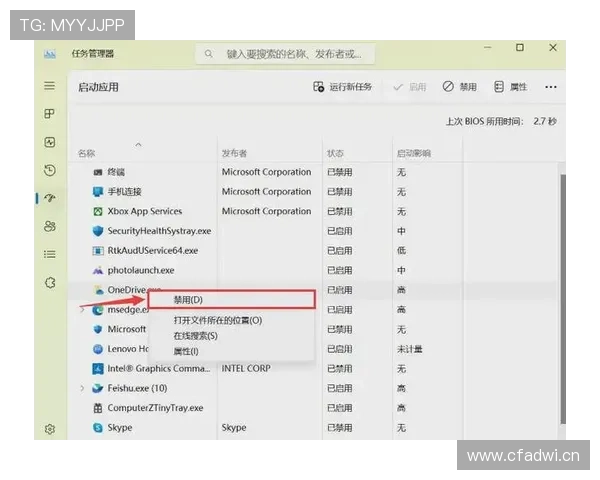Screen dimensions: 600x480
Task: Open the Services page in the sidebar
Action: (x=50, y=283)
